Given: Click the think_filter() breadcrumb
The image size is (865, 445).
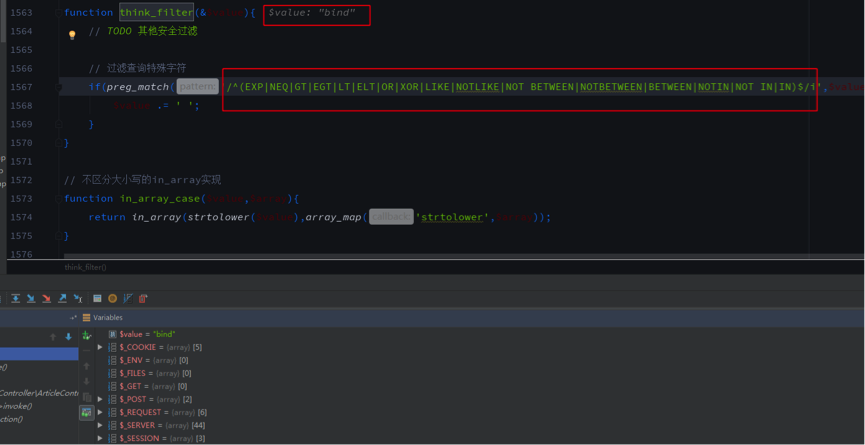Looking at the screenshot, I should [x=86, y=267].
